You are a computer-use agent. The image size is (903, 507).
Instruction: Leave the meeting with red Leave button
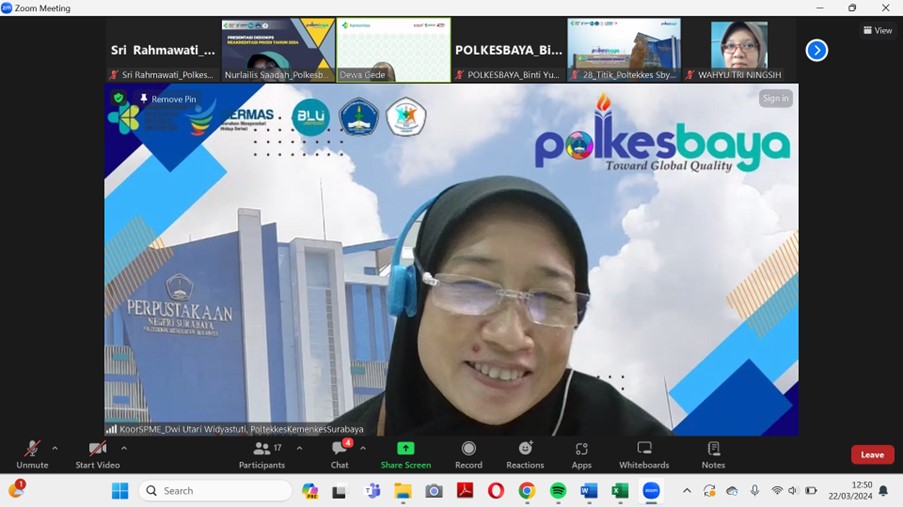coord(872,455)
